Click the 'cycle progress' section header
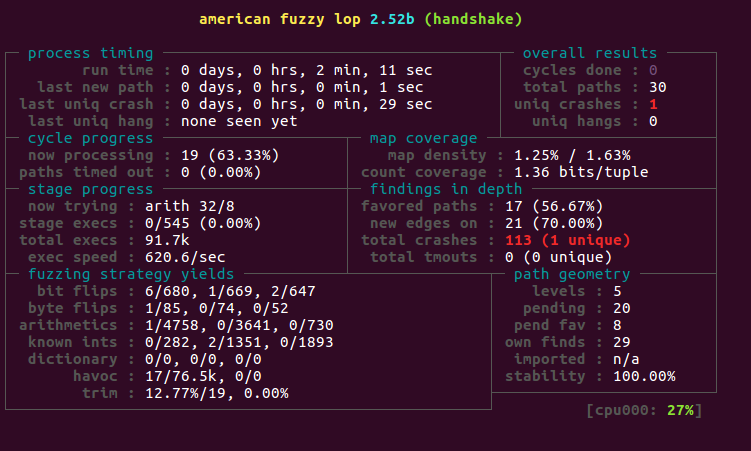 coord(91,138)
